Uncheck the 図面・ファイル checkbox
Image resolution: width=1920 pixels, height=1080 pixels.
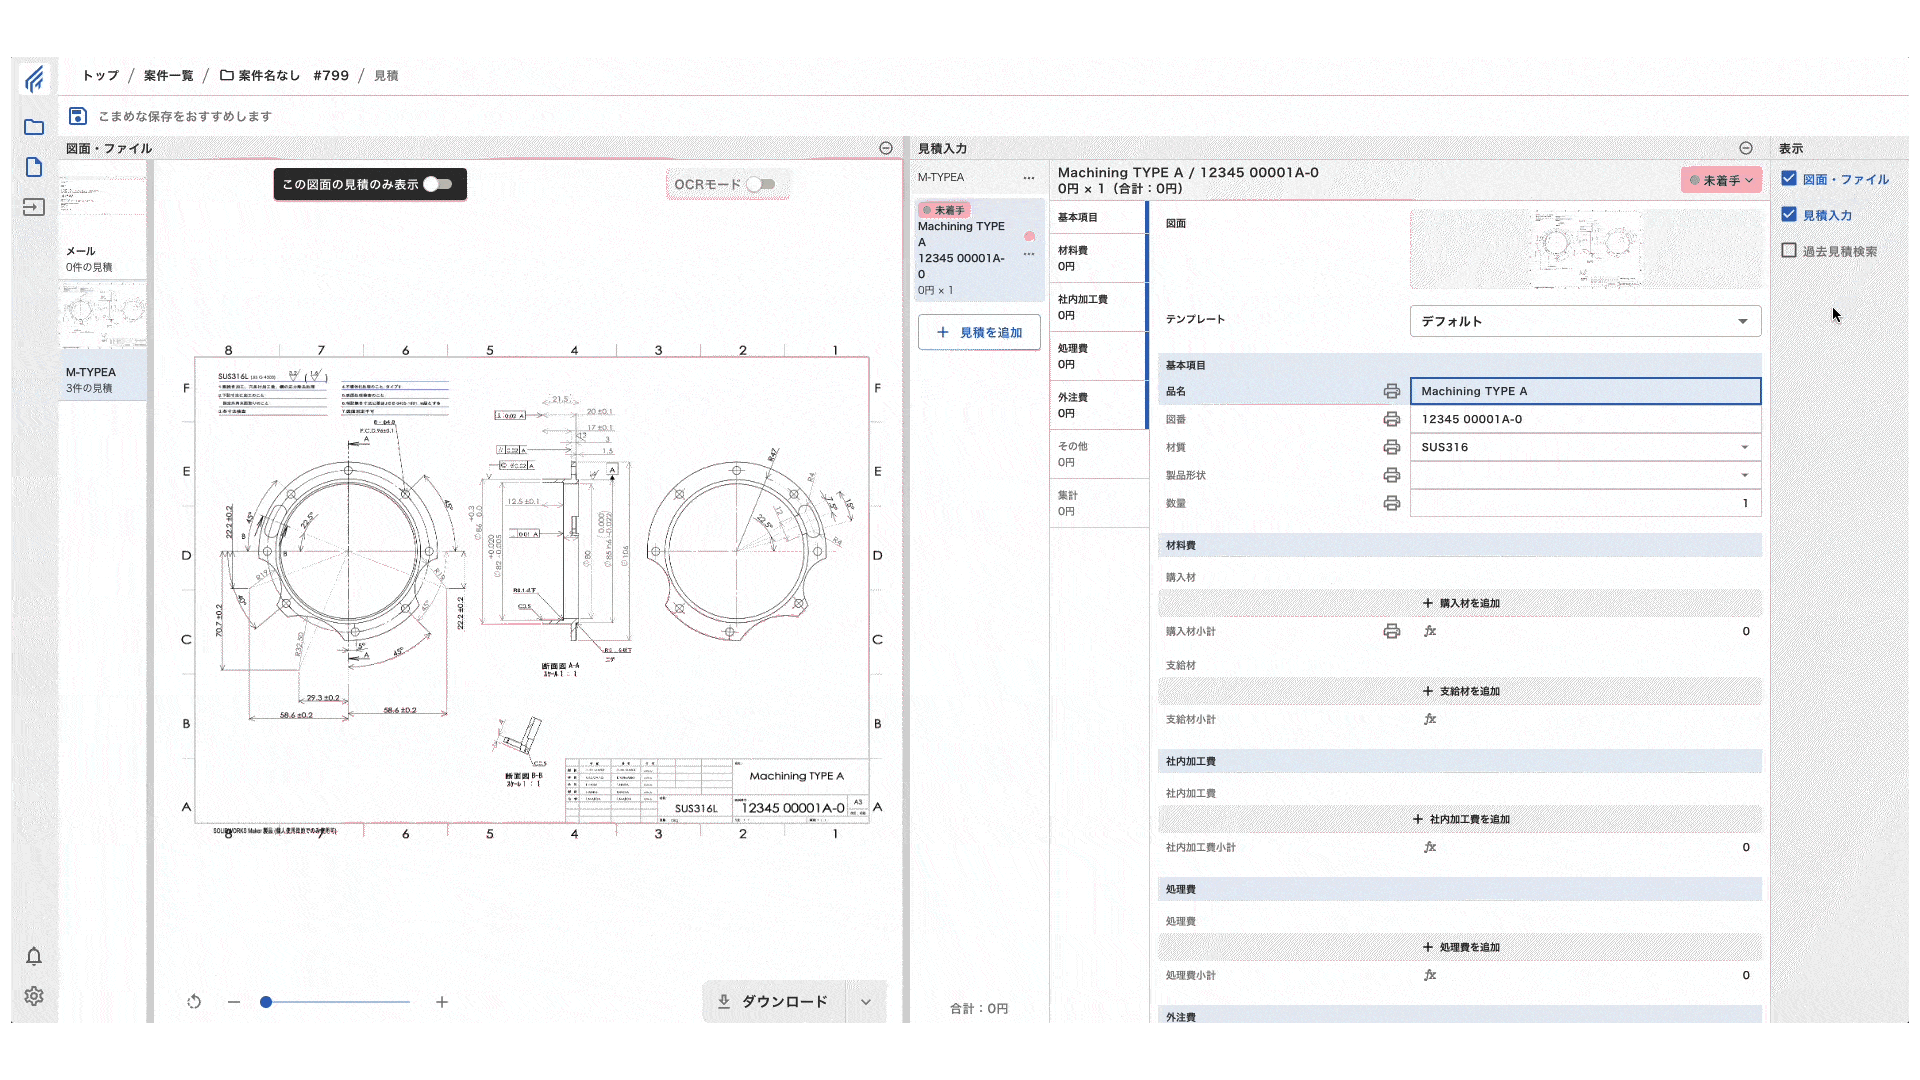(x=1789, y=179)
